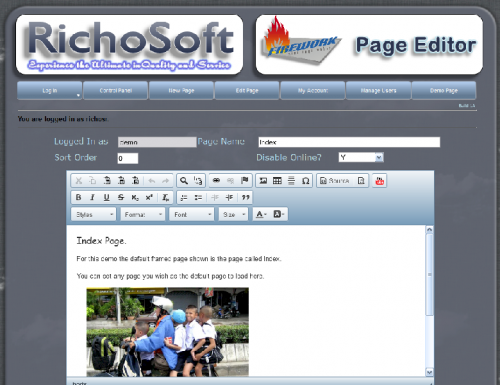Image resolution: width=500 pixels, height=385 pixels.
Task: Click the paragraph starting 'You can set'
Action: coord(170,276)
